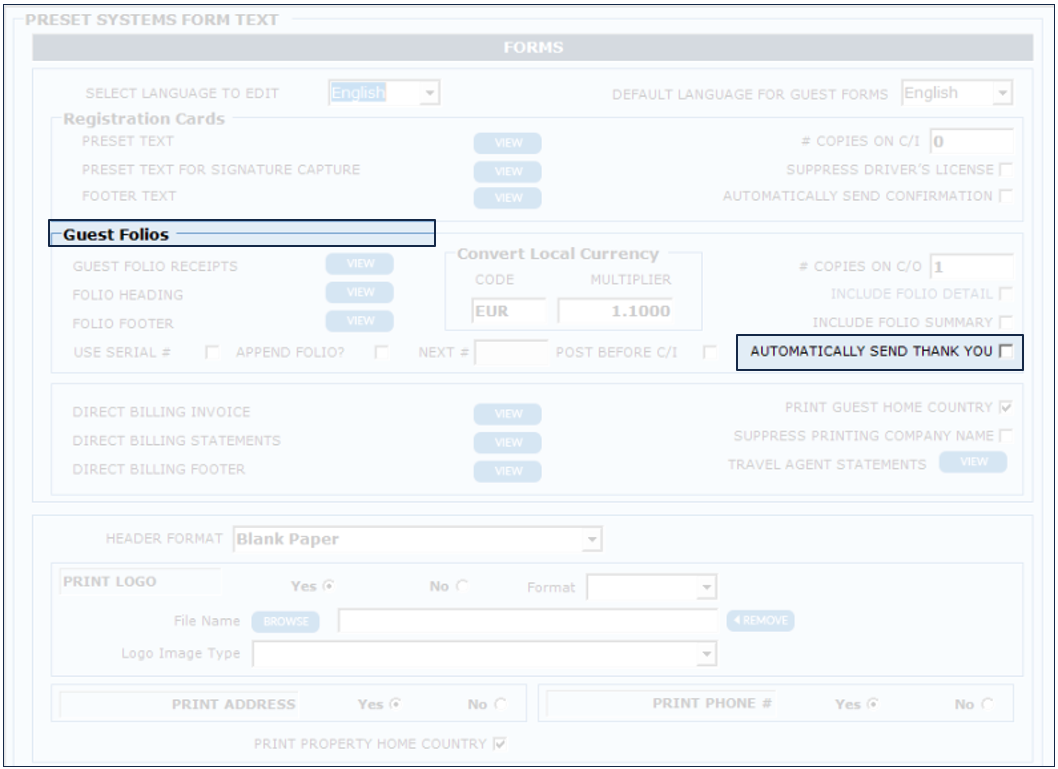
Task: Tick the Include Folio Summary checkbox
Action: pyautogui.click(x=1005, y=322)
